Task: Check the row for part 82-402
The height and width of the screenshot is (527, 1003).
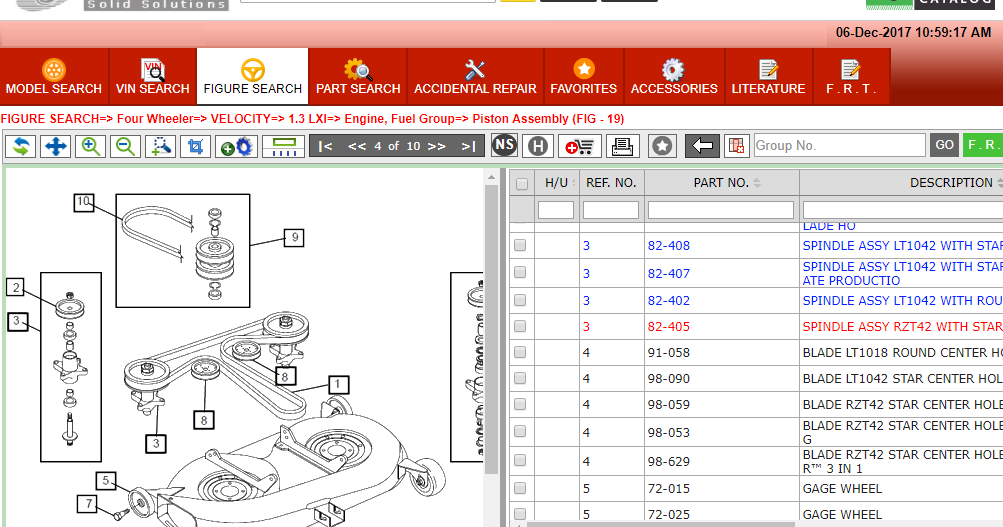Action: 520,300
